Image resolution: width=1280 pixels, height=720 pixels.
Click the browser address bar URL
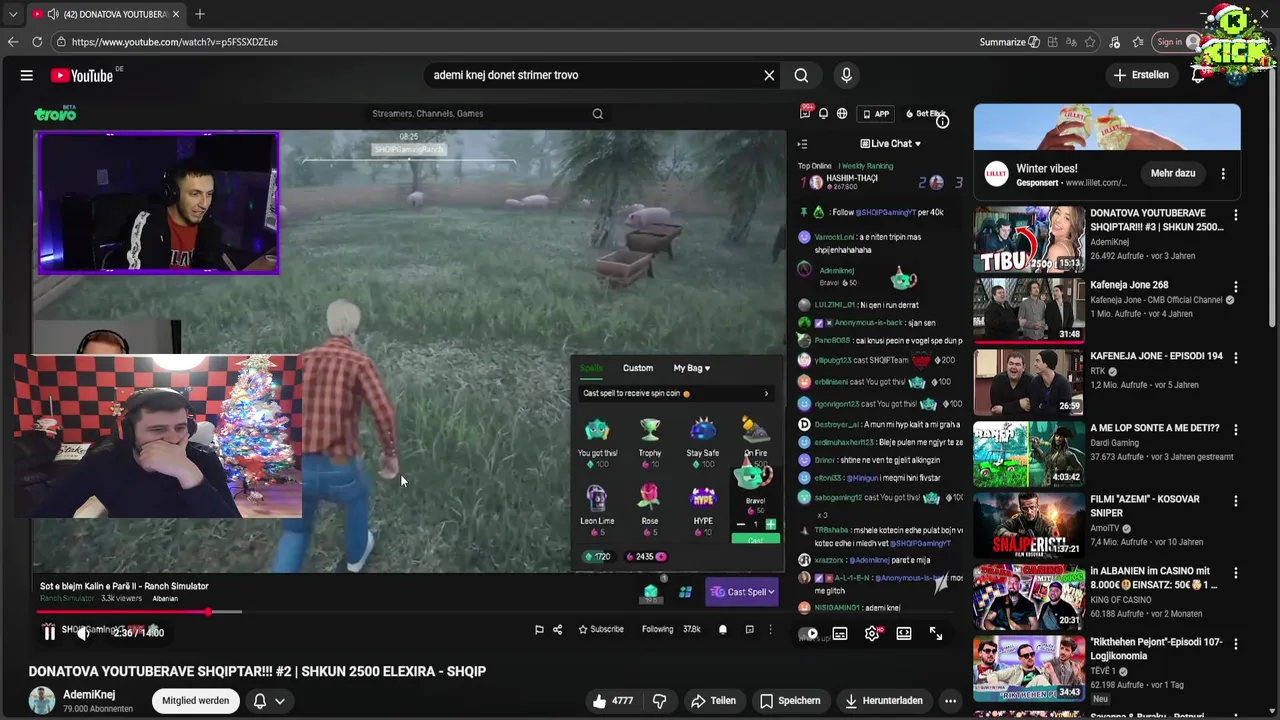tap(175, 42)
